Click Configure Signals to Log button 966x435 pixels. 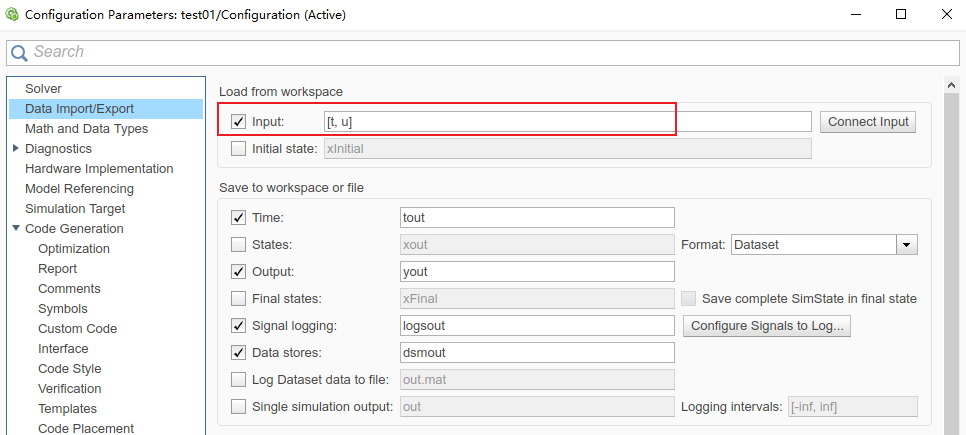(x=767, y=326)
